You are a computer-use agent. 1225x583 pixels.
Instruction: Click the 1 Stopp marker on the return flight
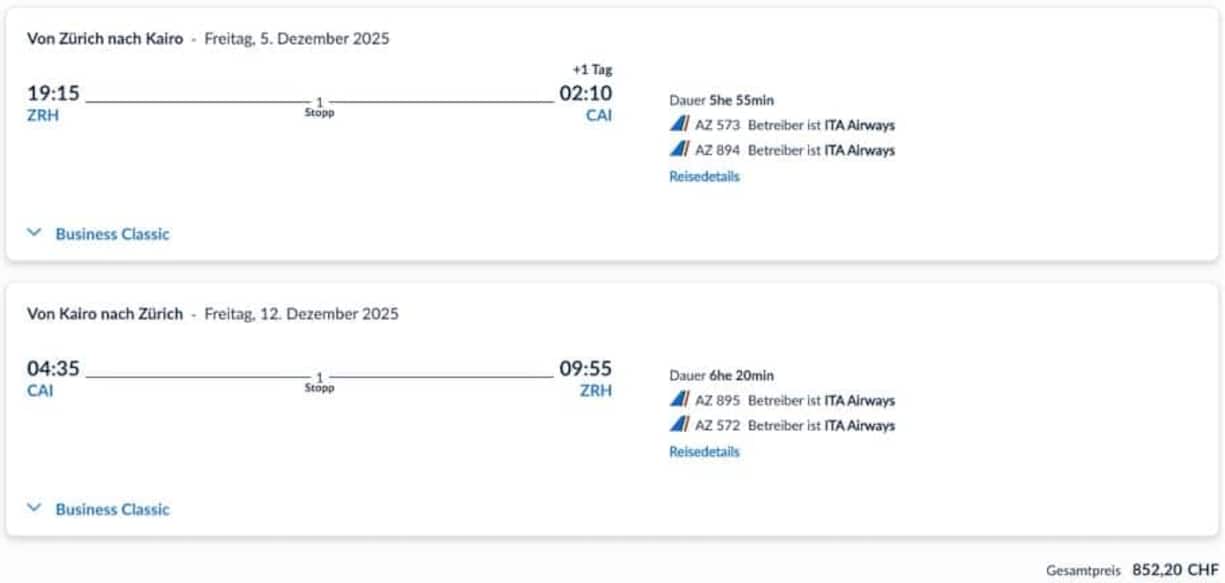tap(319, 382)
